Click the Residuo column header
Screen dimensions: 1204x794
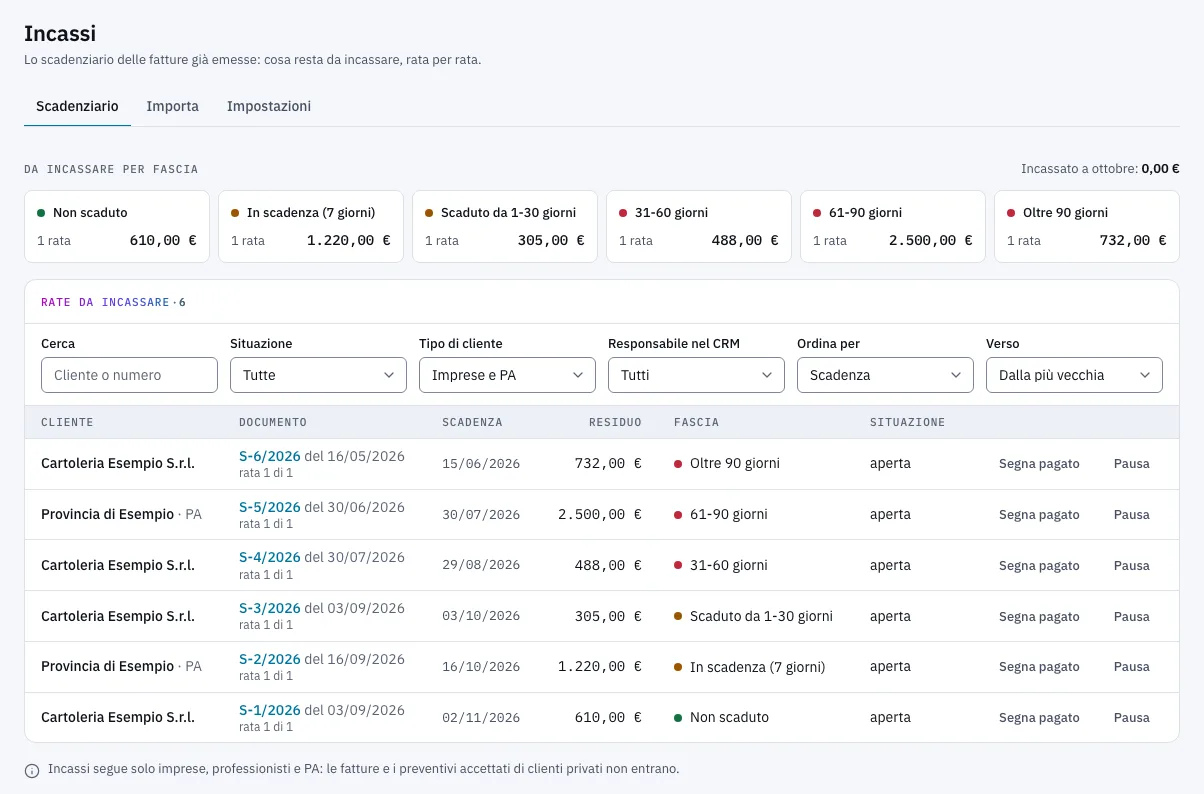613,423
